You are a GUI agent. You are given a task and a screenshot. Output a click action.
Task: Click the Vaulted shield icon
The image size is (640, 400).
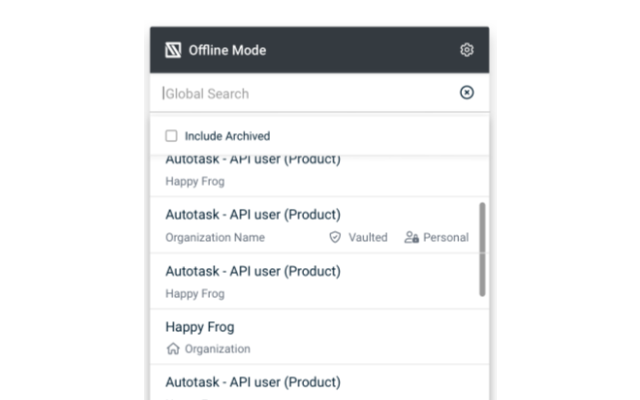pyautogui.click(x=335, y=237)
